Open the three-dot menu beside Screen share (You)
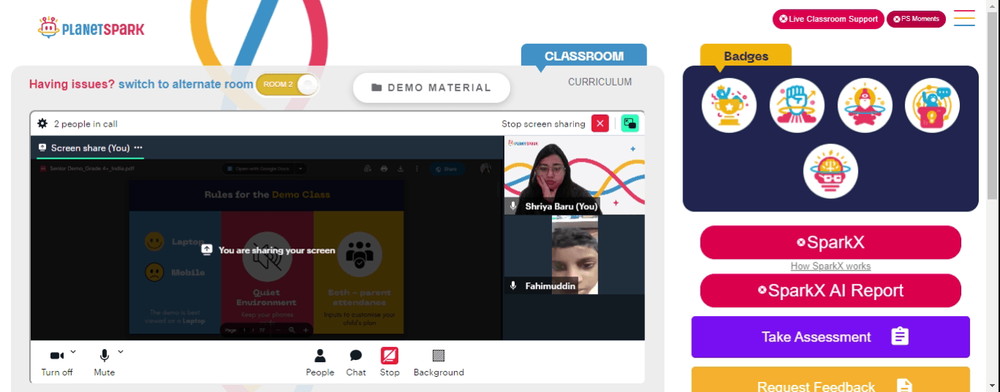Image resolution: width=1000 pixels, height=392 pixels. (x=138, y=148)
